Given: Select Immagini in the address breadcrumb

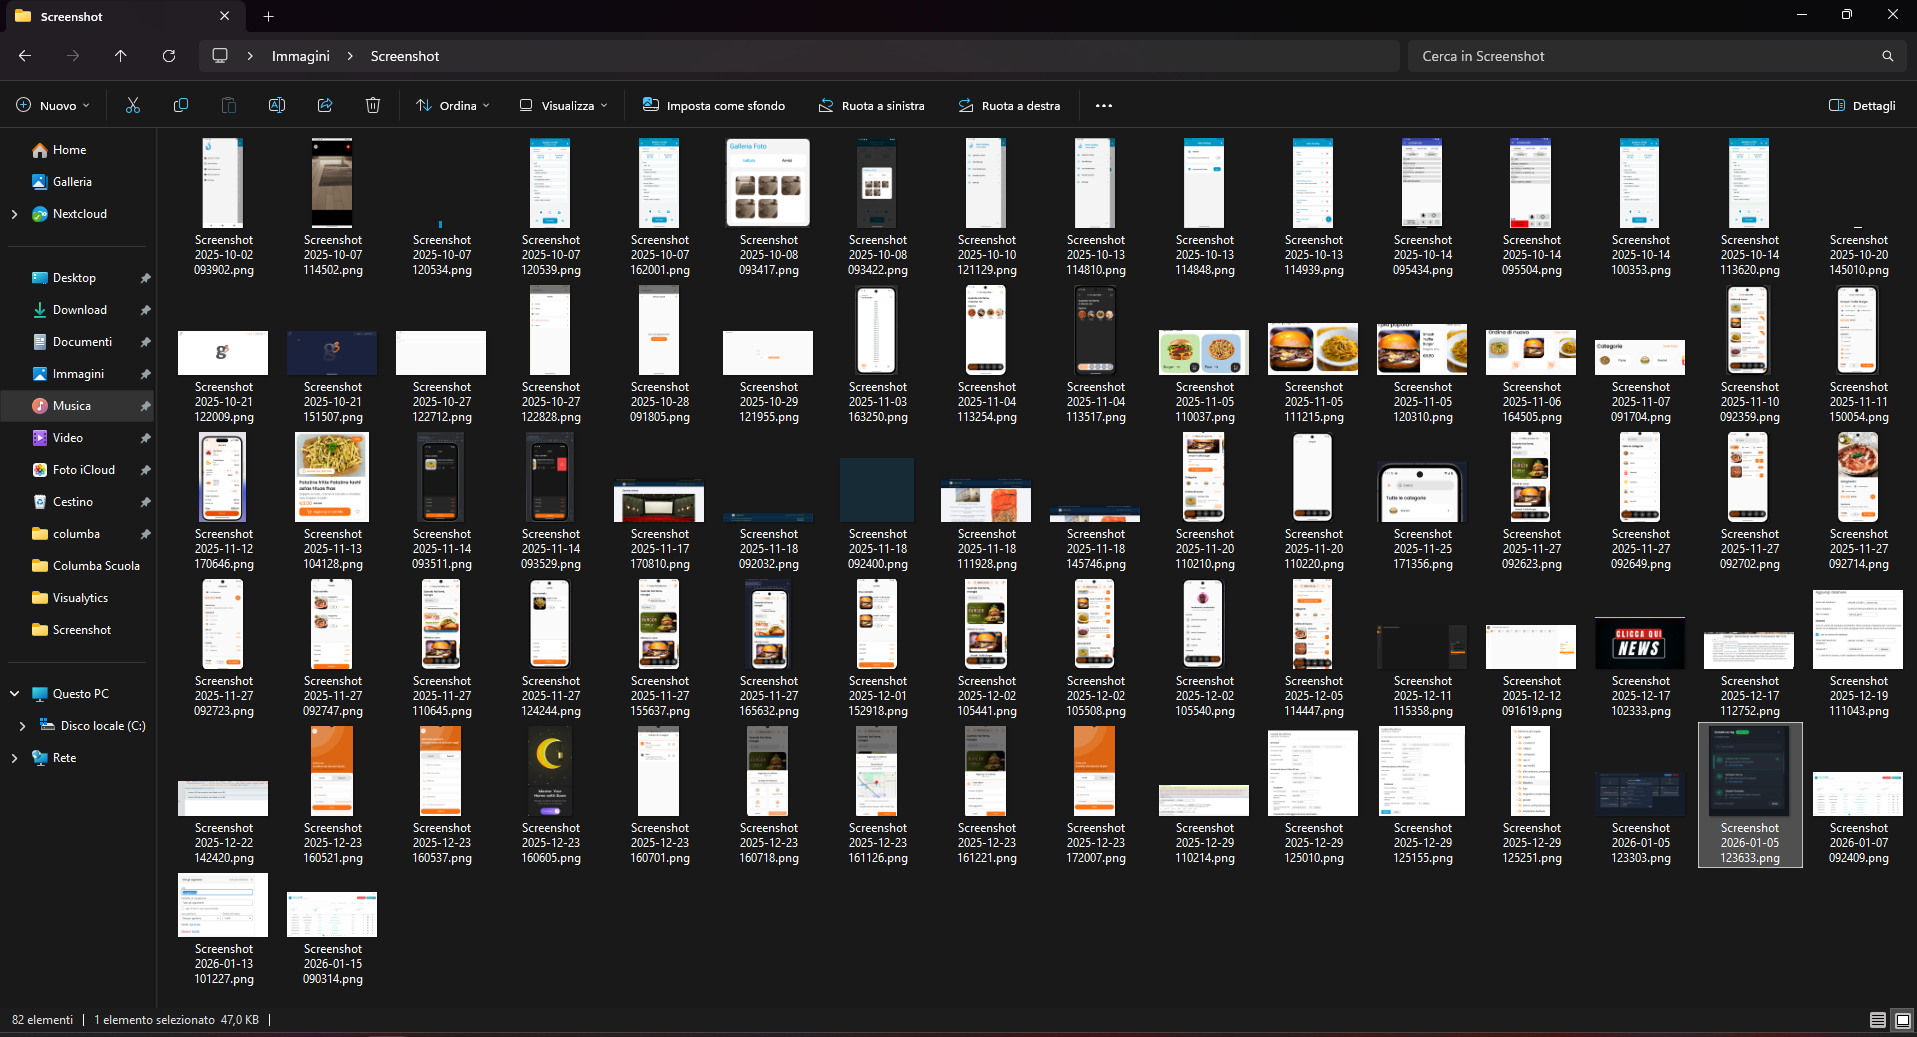Looking at the screenshot, I should tap(300, 56).
